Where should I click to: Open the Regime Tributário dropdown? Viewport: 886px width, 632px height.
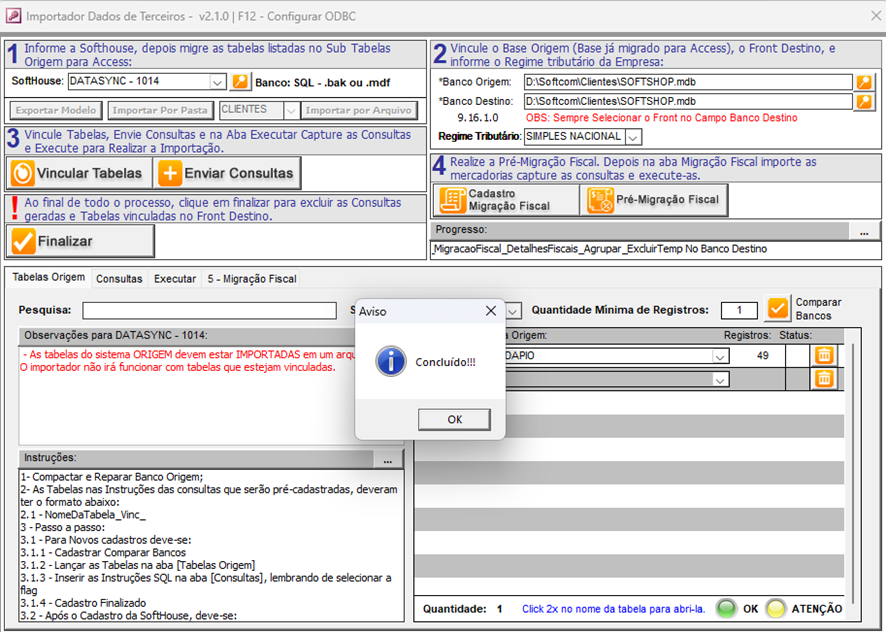point(633,136)
